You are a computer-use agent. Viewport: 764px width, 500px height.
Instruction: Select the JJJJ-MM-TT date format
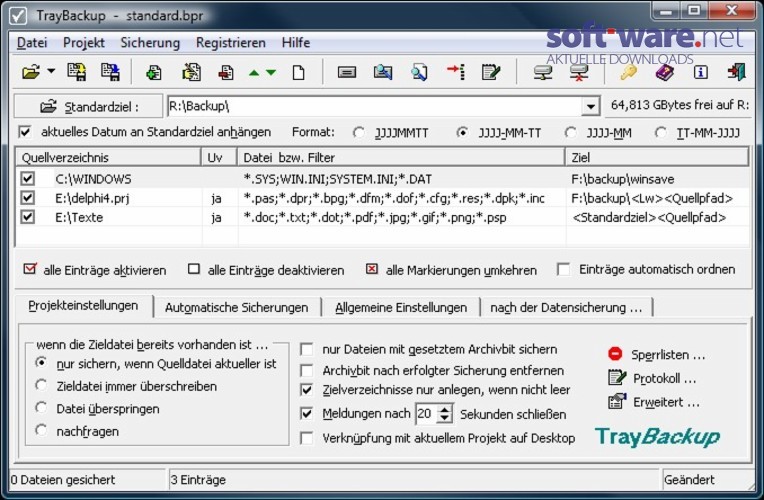(462, 133)
